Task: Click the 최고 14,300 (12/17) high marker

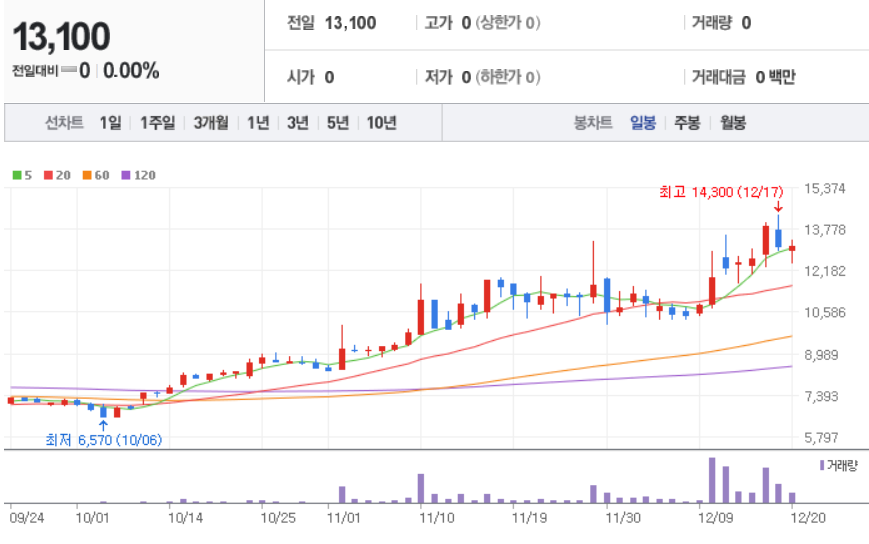Action: tap(721, 192)
